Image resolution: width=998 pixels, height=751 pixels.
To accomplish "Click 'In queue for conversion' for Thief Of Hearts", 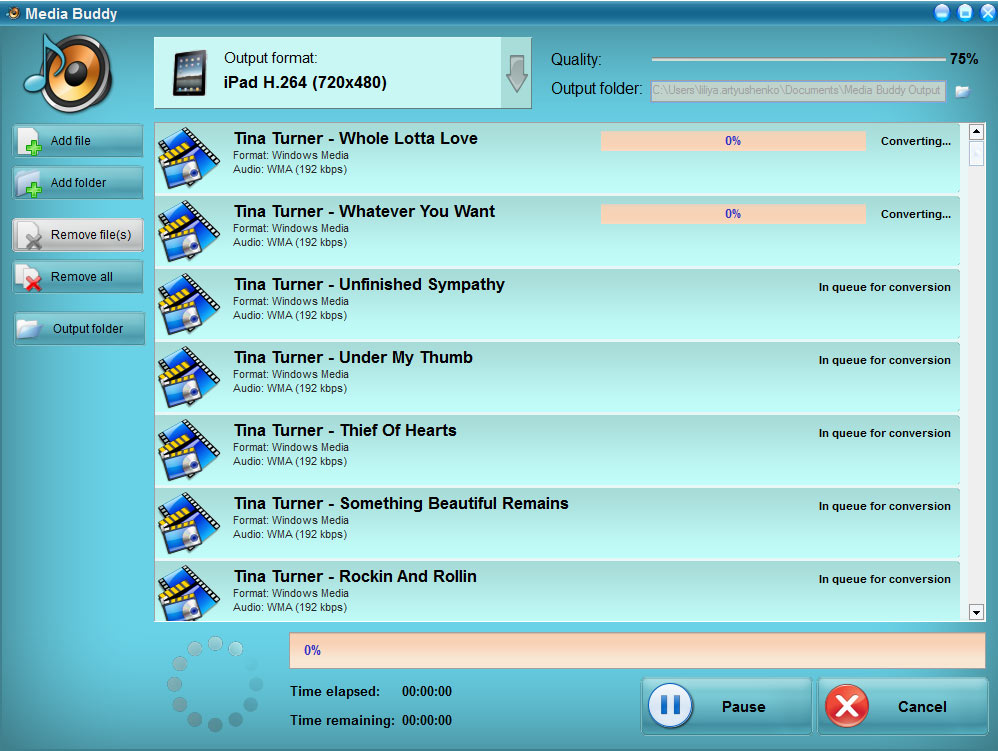I will tap(884, 433).
